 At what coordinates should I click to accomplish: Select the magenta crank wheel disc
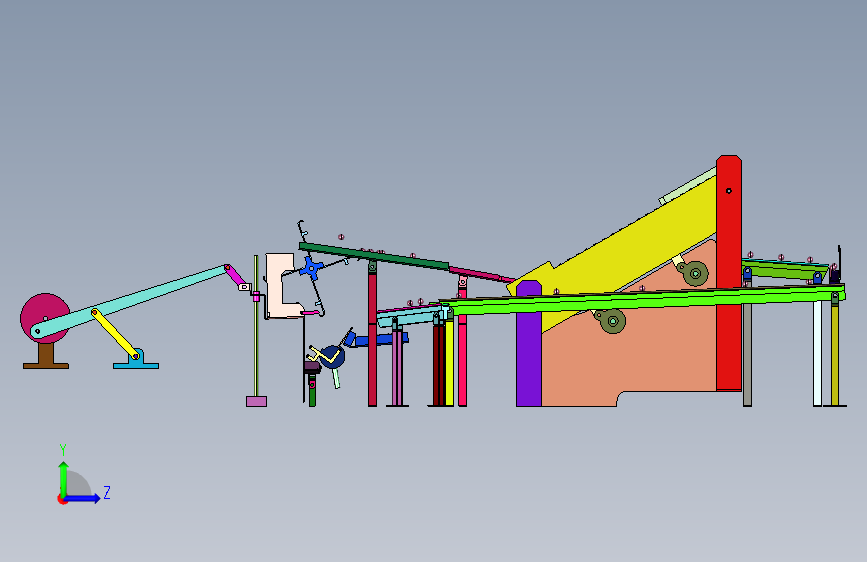tap(45, 318)
